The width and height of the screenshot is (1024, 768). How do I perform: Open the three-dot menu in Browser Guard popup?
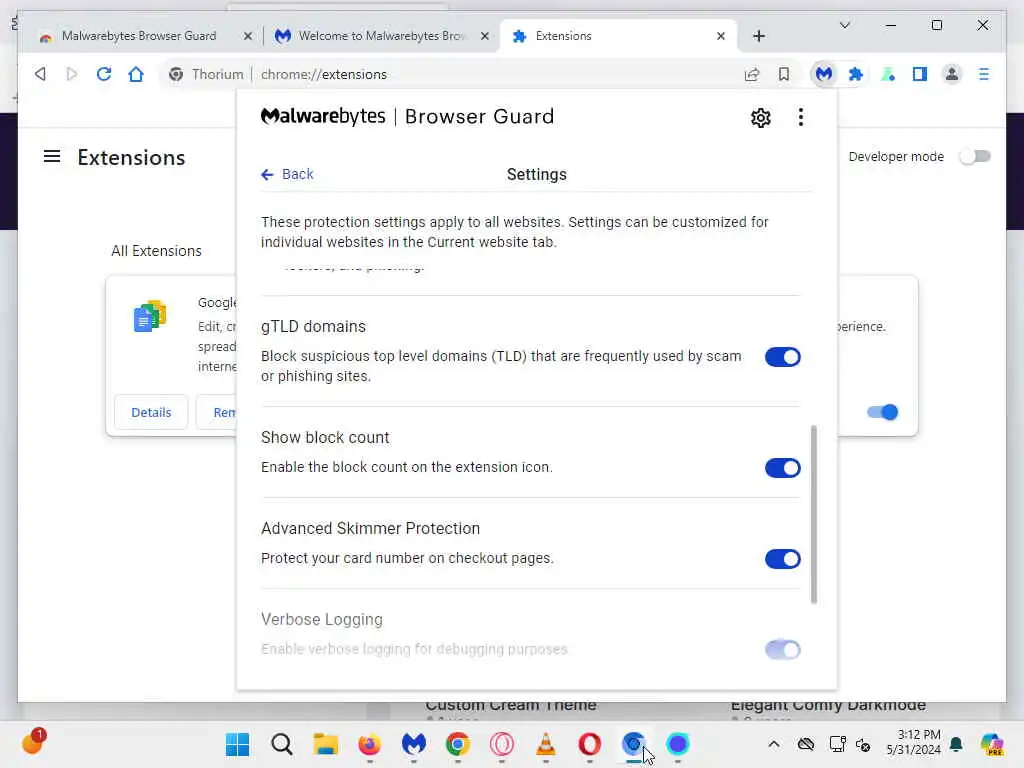point(801,118)
